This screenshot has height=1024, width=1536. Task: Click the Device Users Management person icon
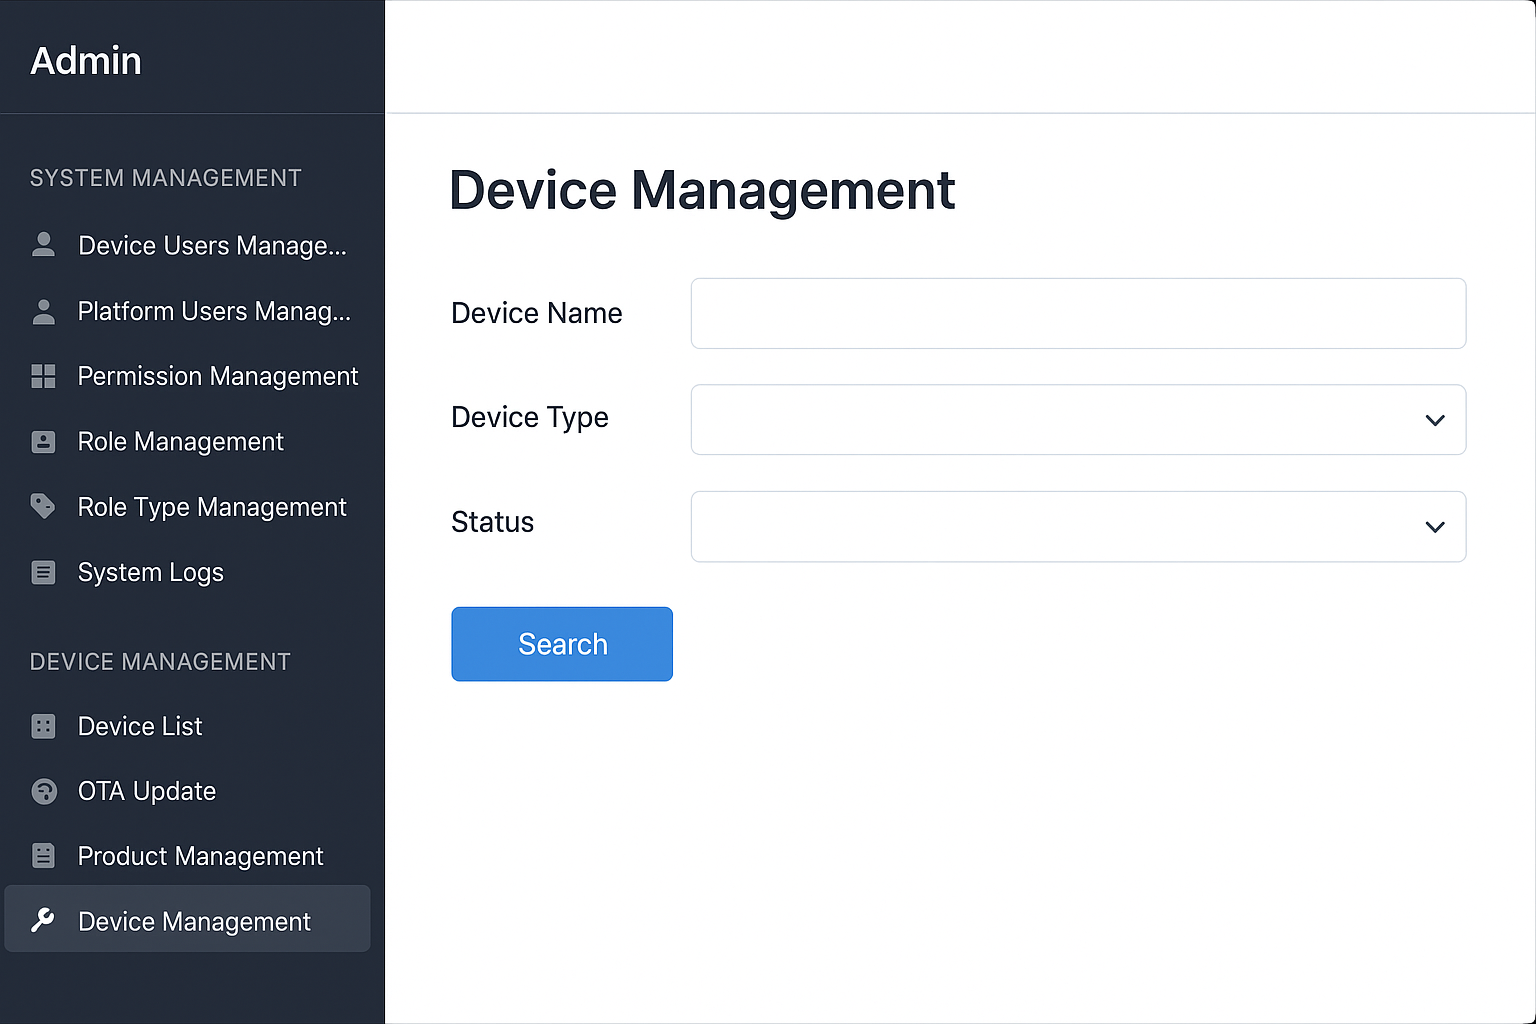[x=43, y=245]
